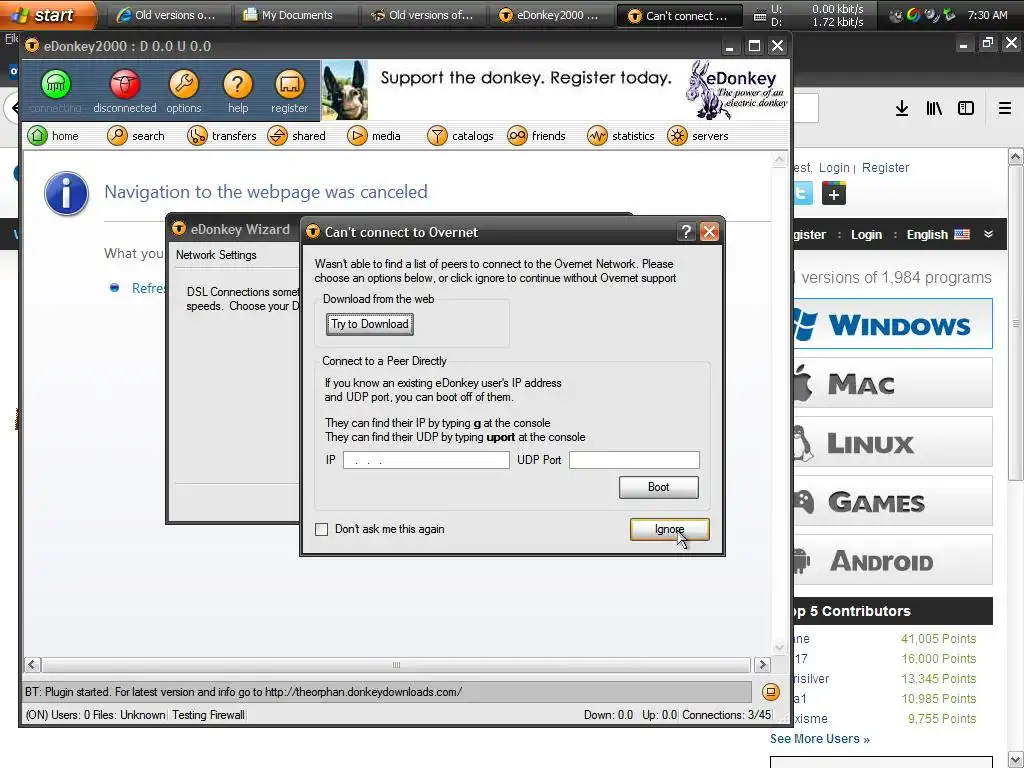Screen dimensions: 1024x768
Task: Open the transfers tab
Action: coord(222,136)
